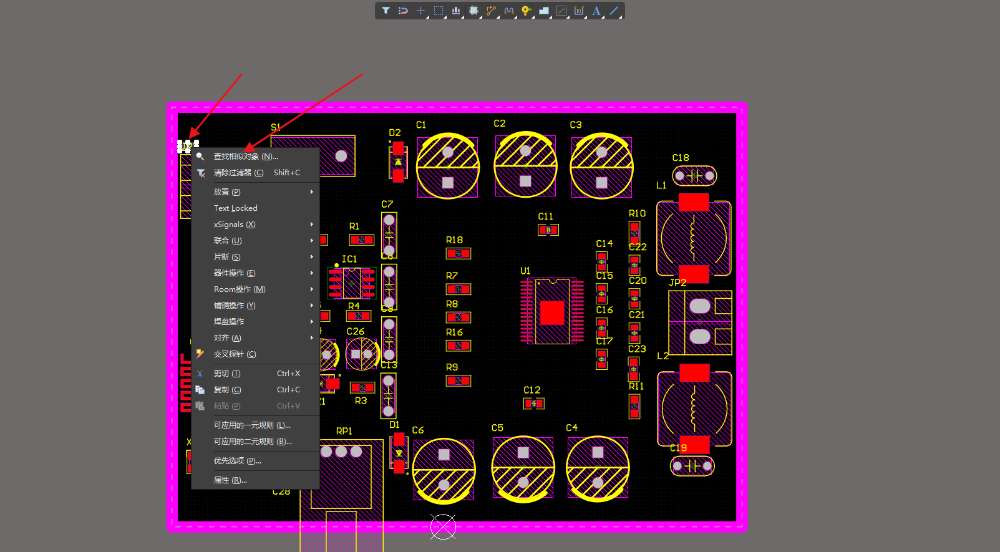The image size is (1000, 552).
Task: Select inductor L1 footprint
Action: click(693, 238)
